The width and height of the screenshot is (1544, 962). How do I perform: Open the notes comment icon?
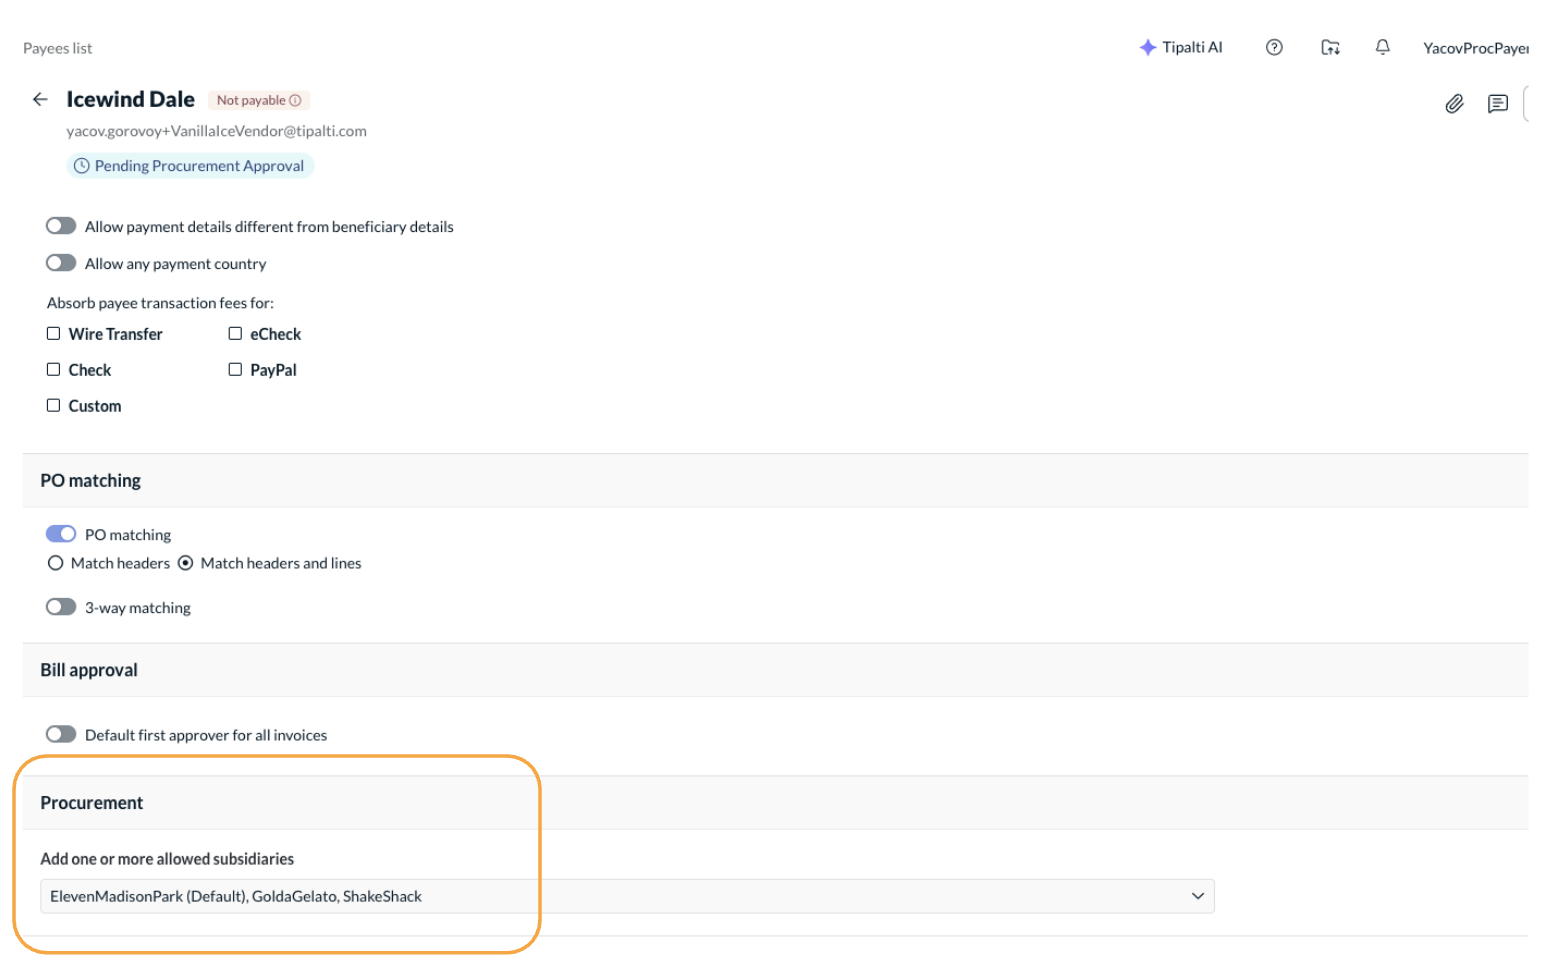point(1497,104)
